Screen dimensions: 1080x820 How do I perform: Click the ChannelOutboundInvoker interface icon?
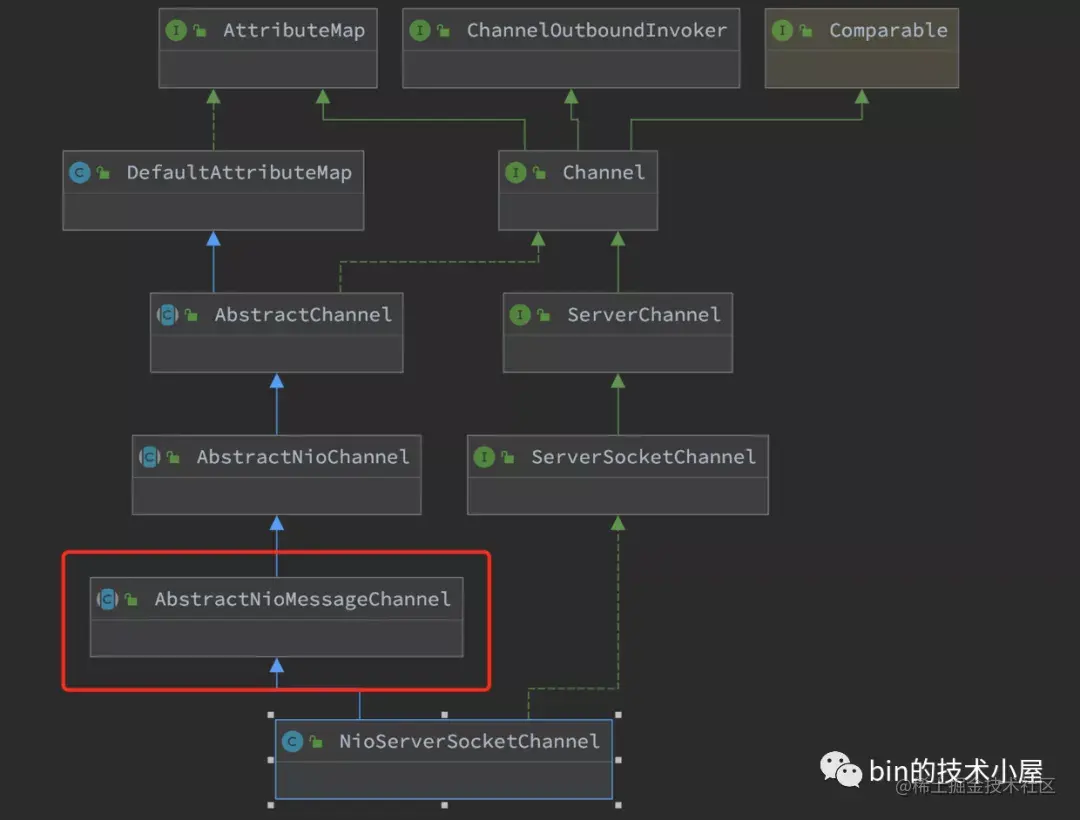[419, 30]
